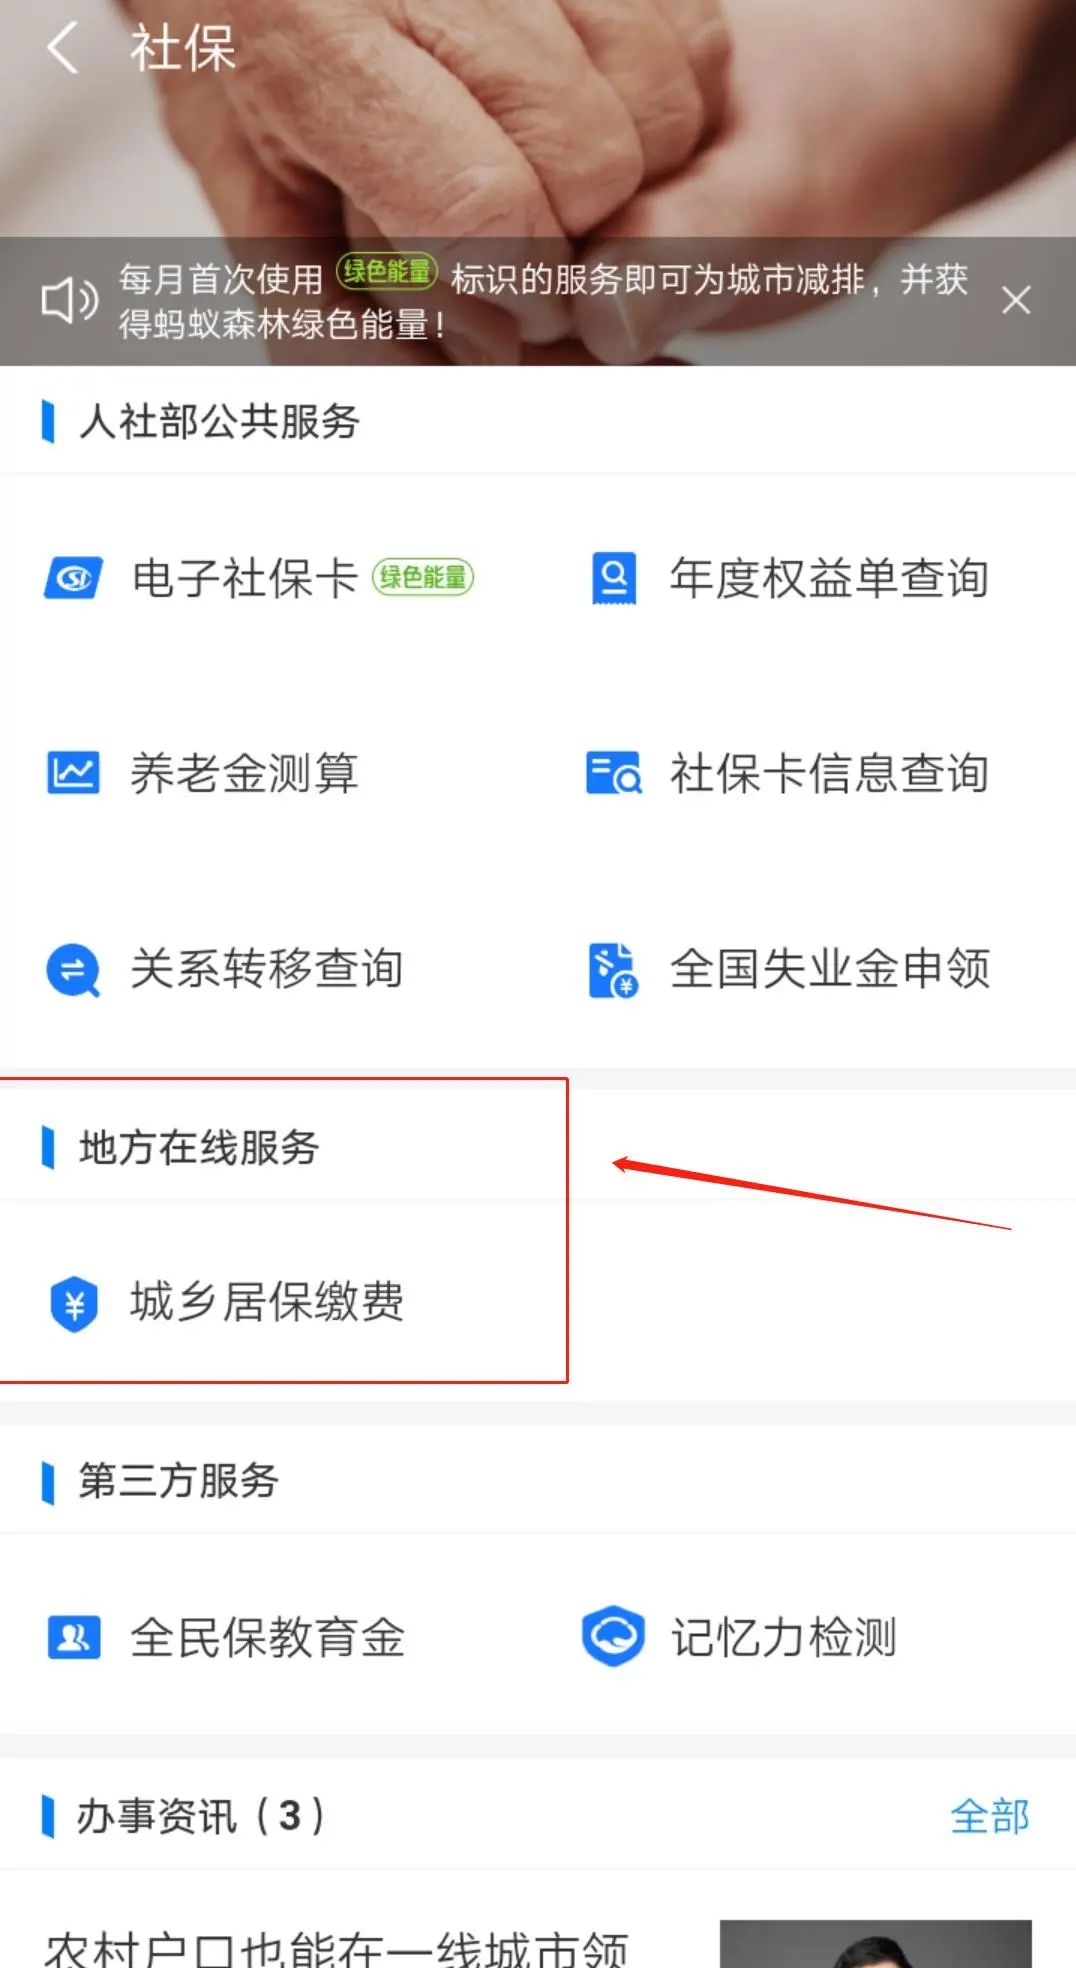The height and width of the screenshot is (1968, 1076).
Task: Read the 农村户口 news headline
Action: click(337, 1948)
